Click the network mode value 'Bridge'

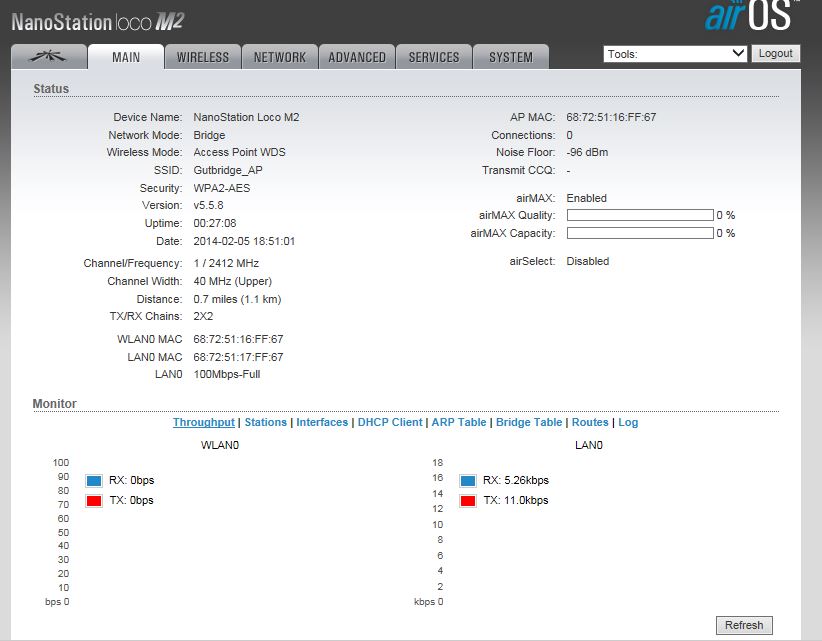tap(209, 135)
